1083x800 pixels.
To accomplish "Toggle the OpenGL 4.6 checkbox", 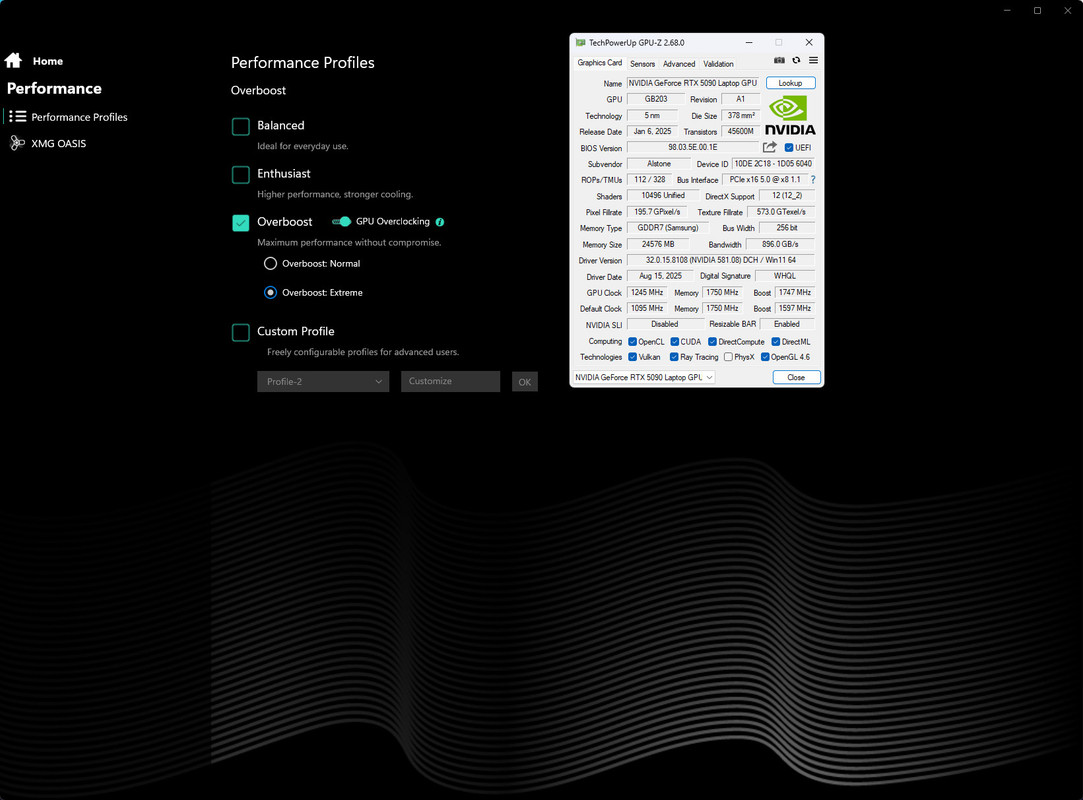I will pyautogui.click(x=765, y=357).
